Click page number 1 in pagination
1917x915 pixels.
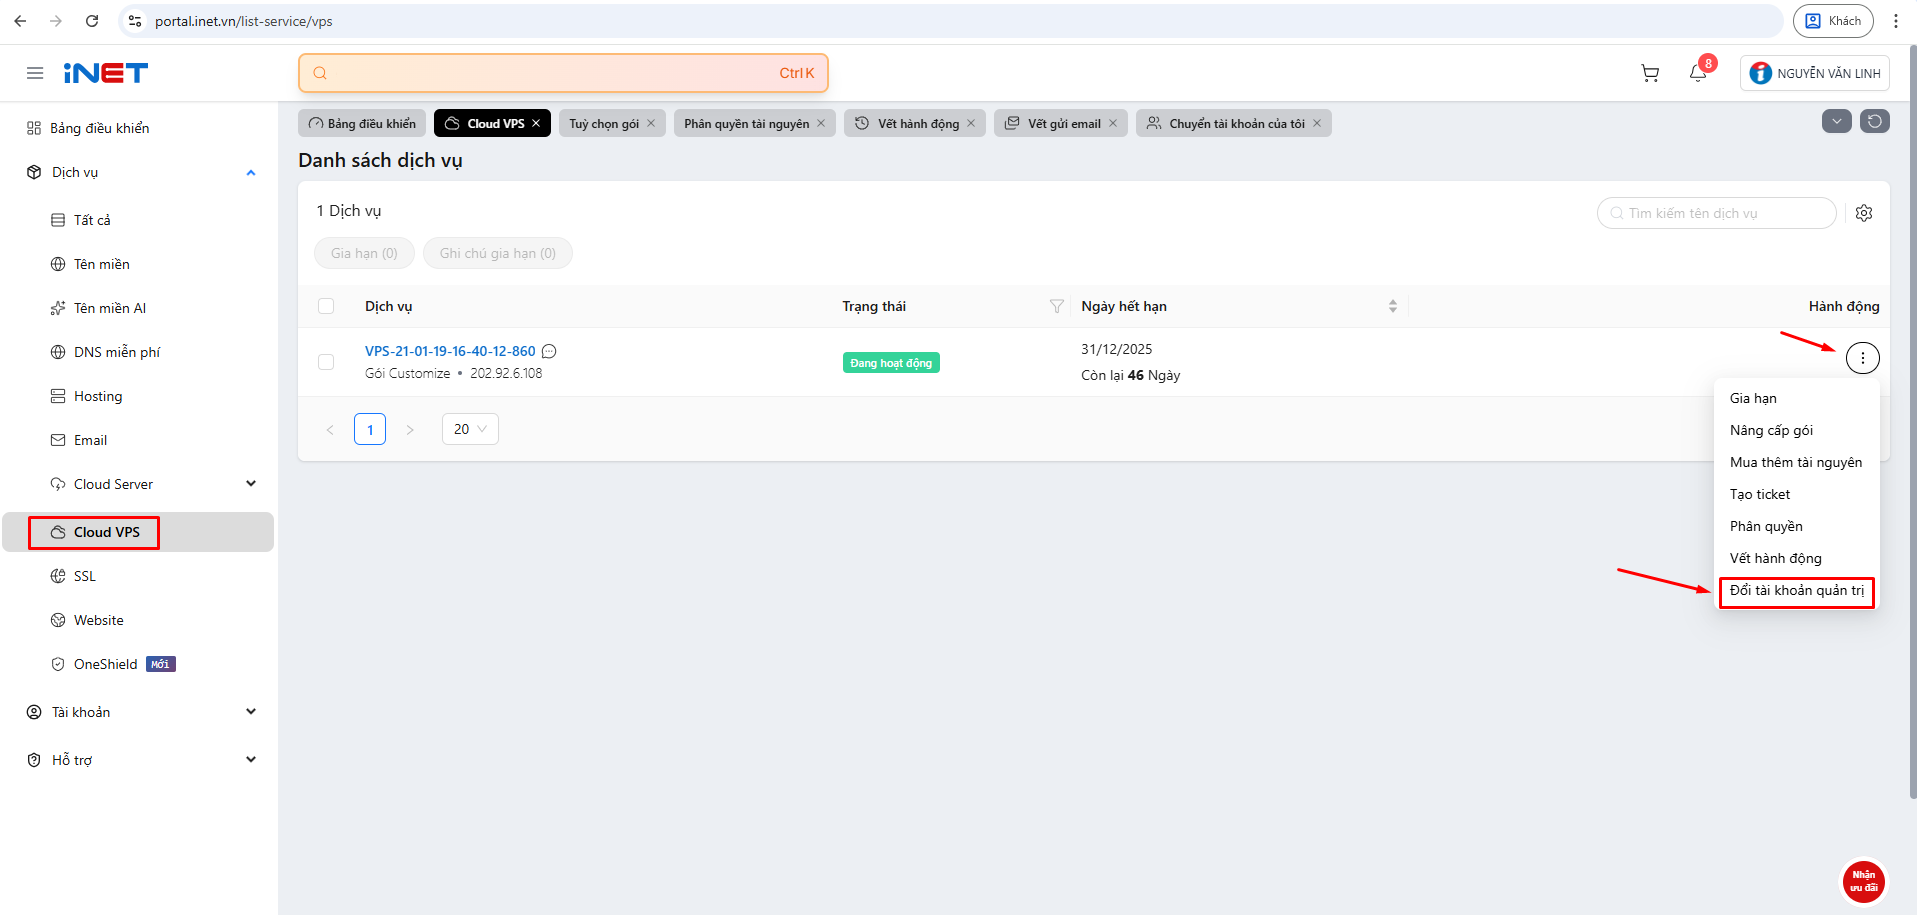tap(370, 429)
